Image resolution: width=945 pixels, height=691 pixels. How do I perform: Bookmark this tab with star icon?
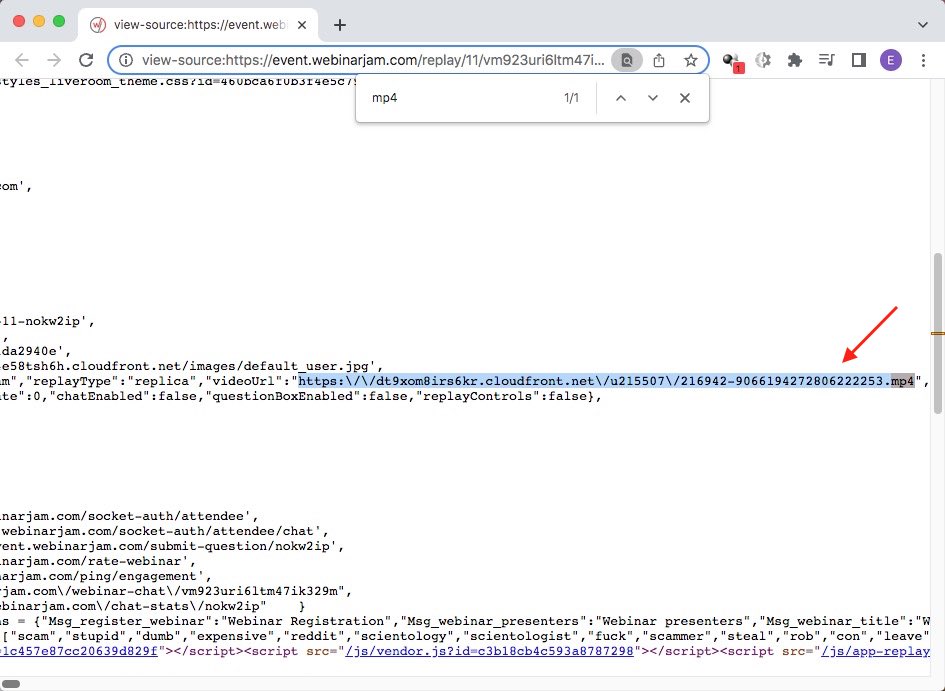[691, 60]
